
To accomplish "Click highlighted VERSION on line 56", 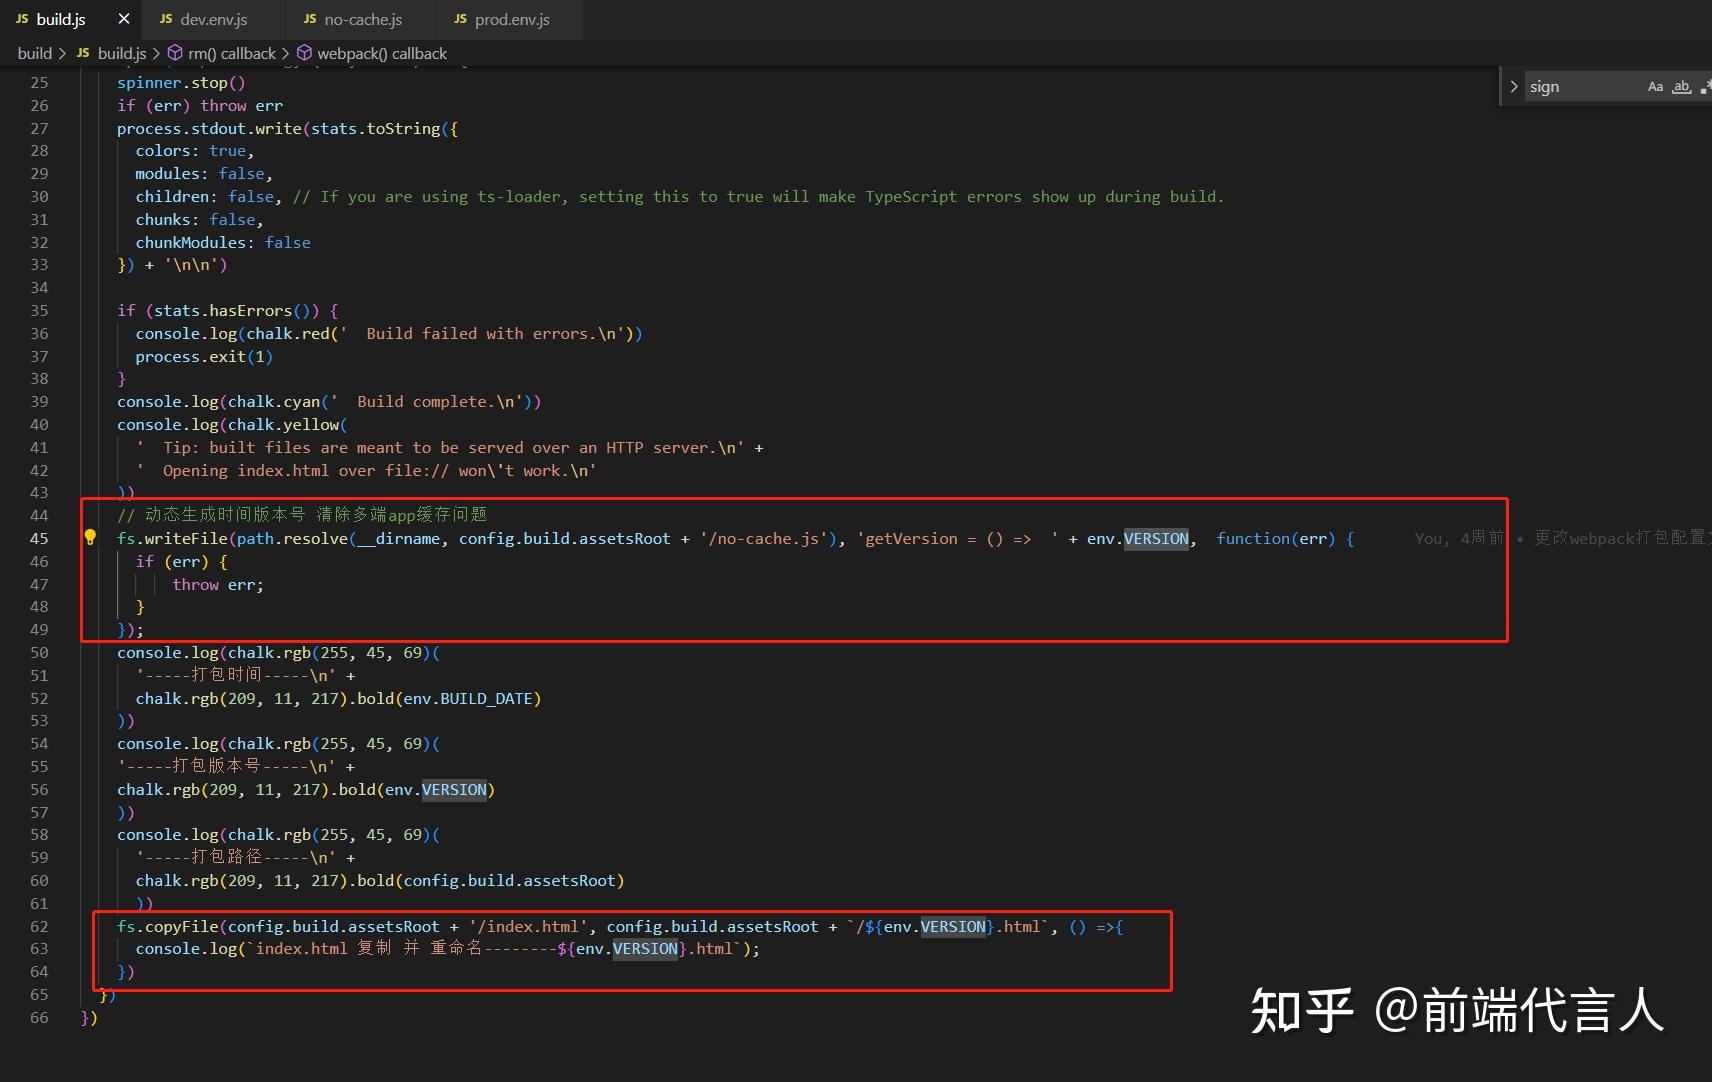I will (454, 789).
